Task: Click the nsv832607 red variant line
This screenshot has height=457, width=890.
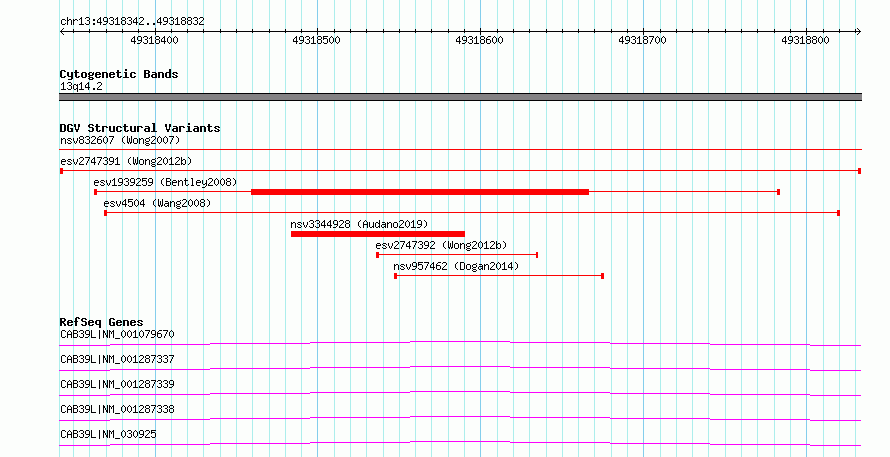Action: click(x=460, y=150)
